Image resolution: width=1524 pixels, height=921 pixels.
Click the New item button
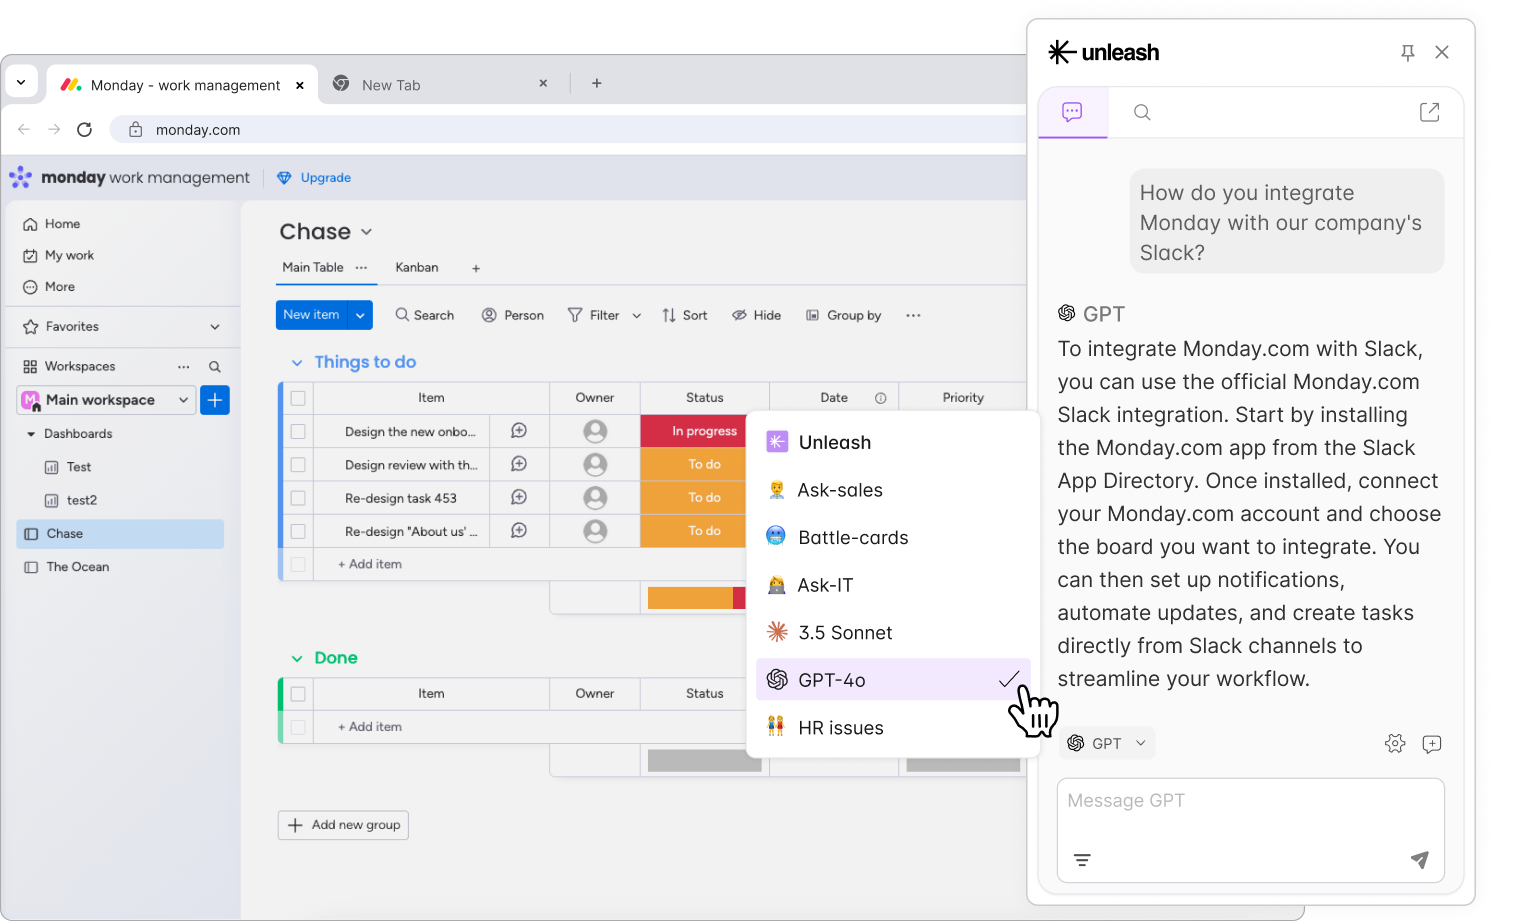coord(312,315)
